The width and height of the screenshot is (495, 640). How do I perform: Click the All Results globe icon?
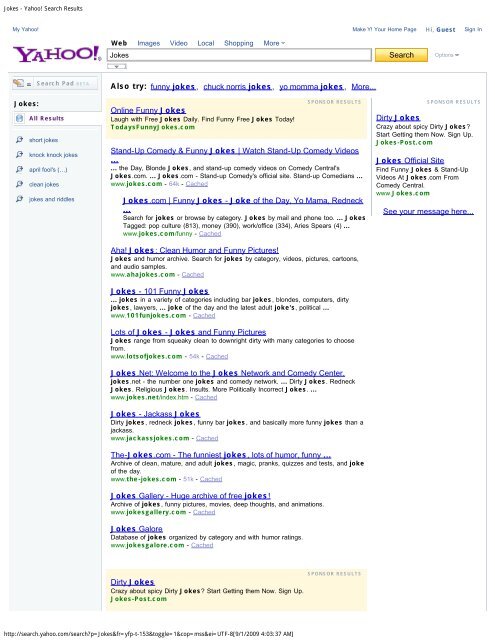coord(19,118)
